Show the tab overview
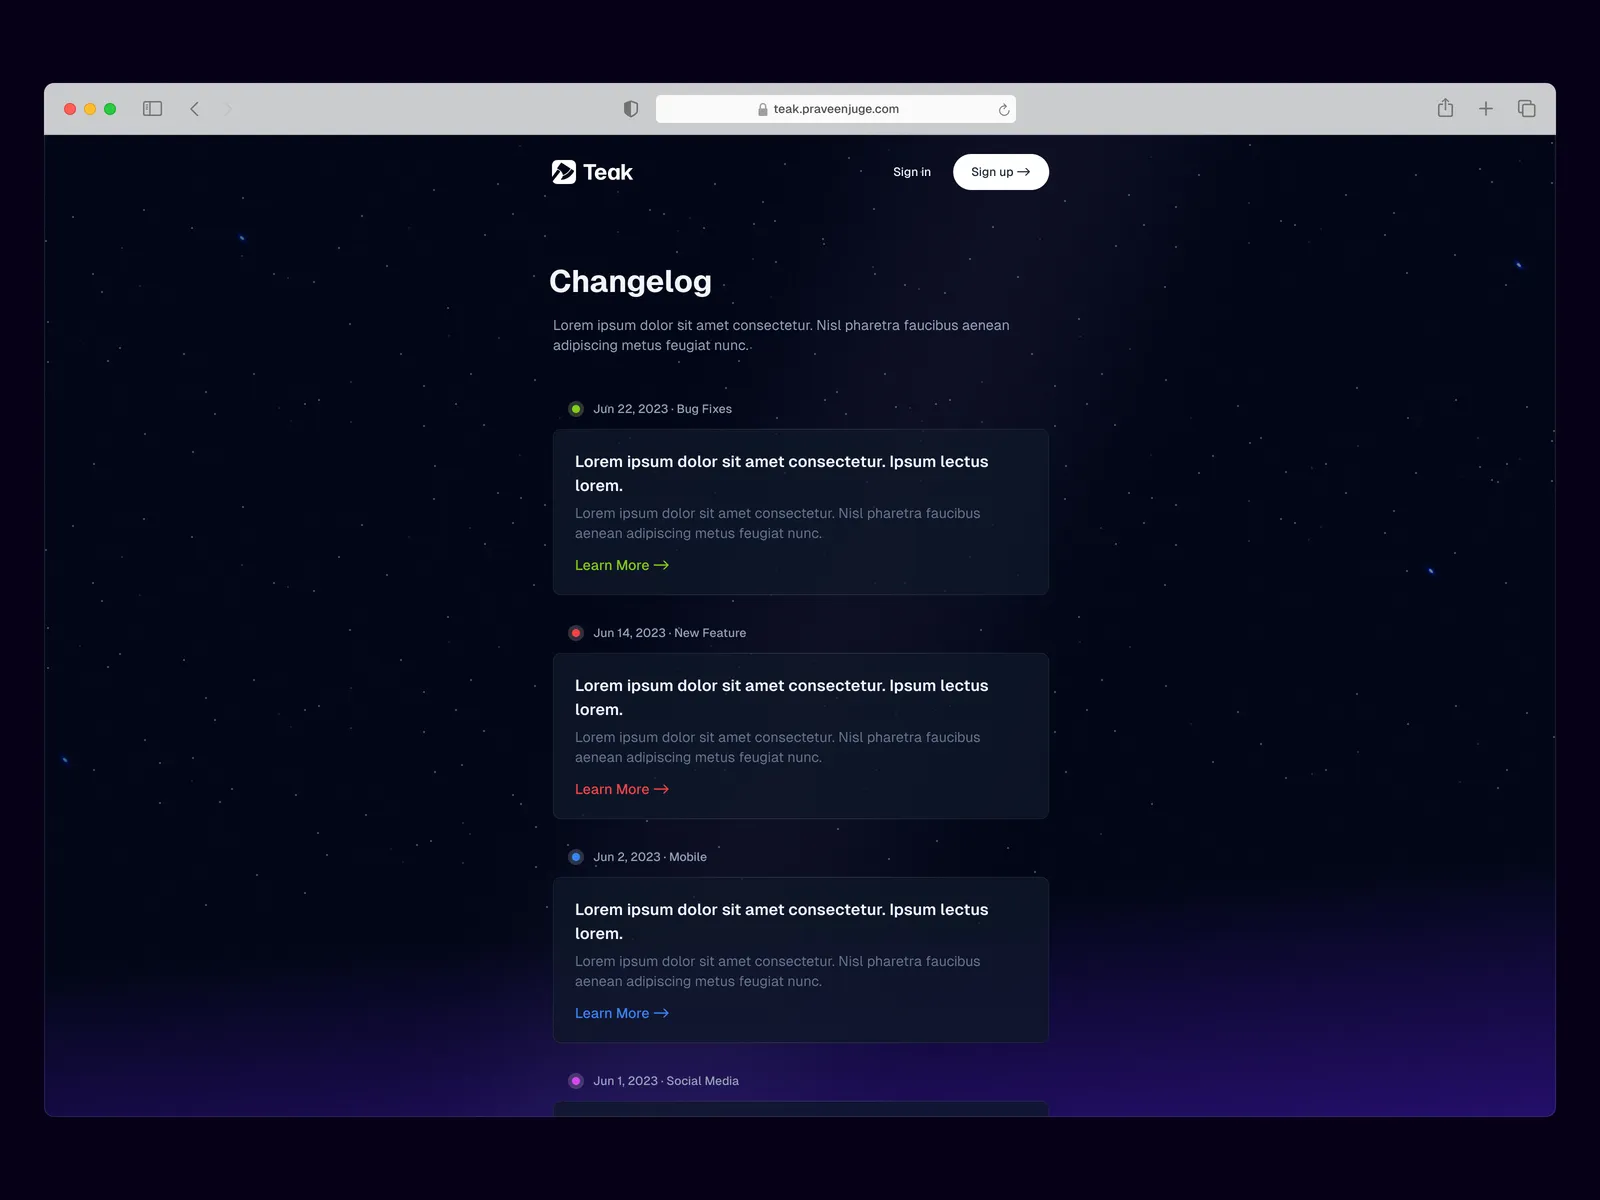The image size is (1600, 1200). tap(1526, 109)
